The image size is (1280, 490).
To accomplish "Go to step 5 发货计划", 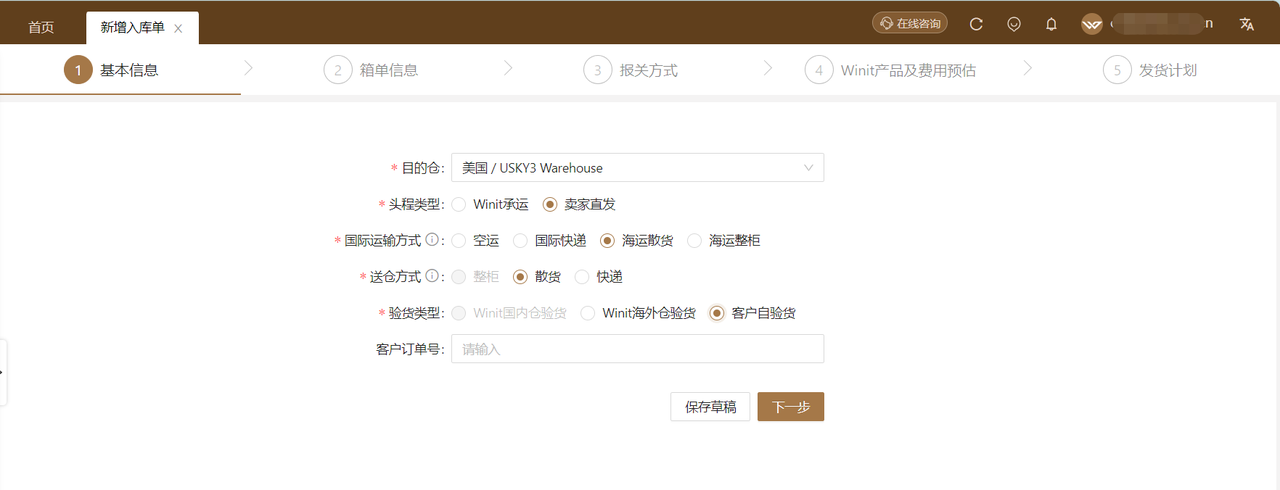I will pos(1150,70).
